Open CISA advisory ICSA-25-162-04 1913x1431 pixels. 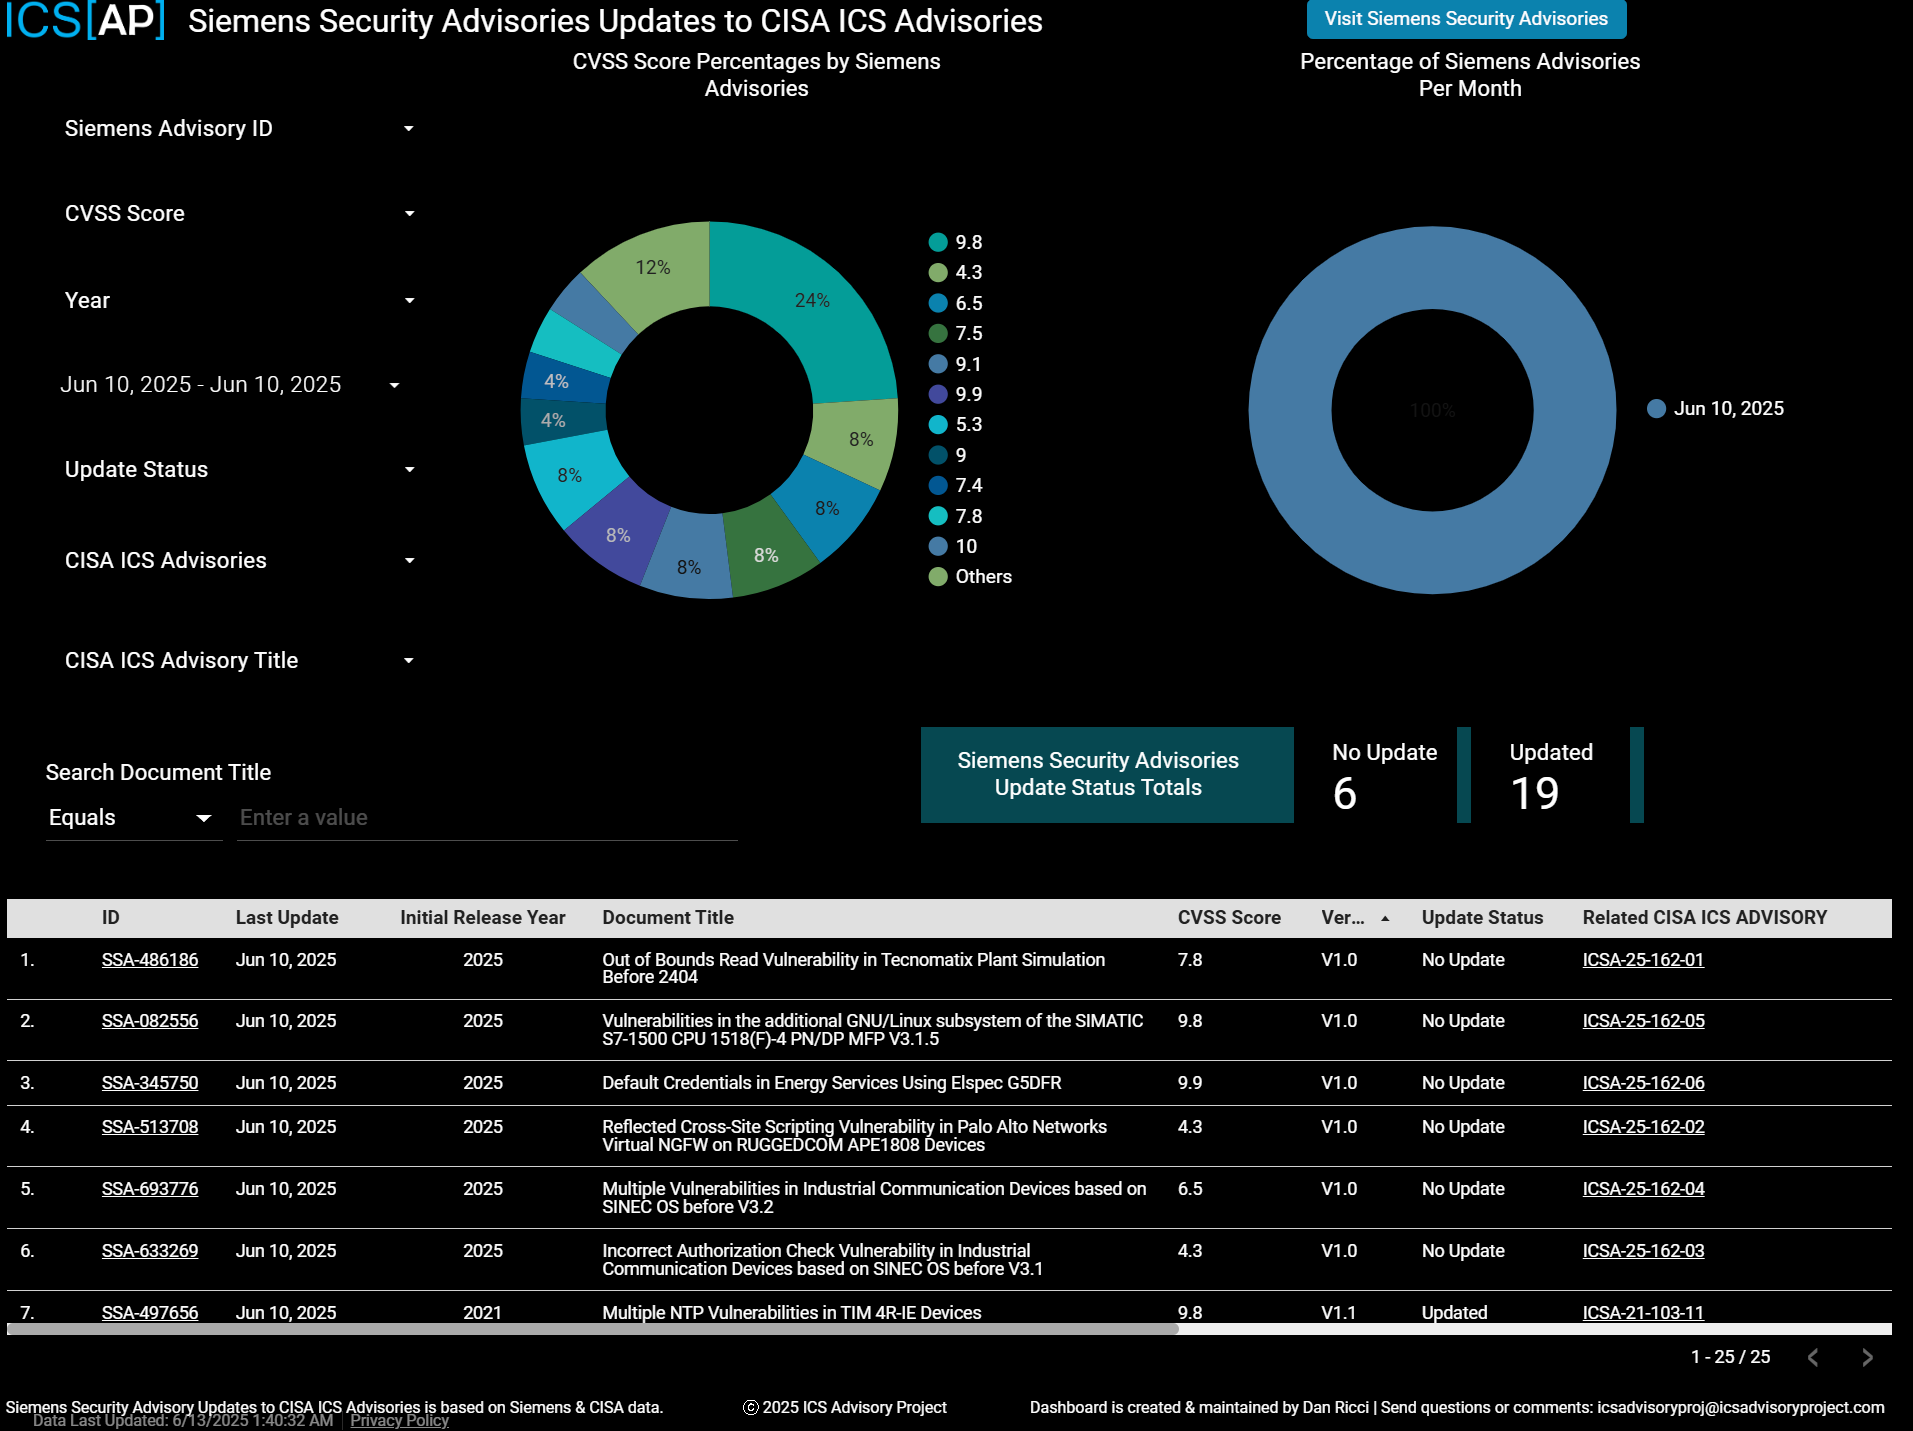coord(1643,1189)
